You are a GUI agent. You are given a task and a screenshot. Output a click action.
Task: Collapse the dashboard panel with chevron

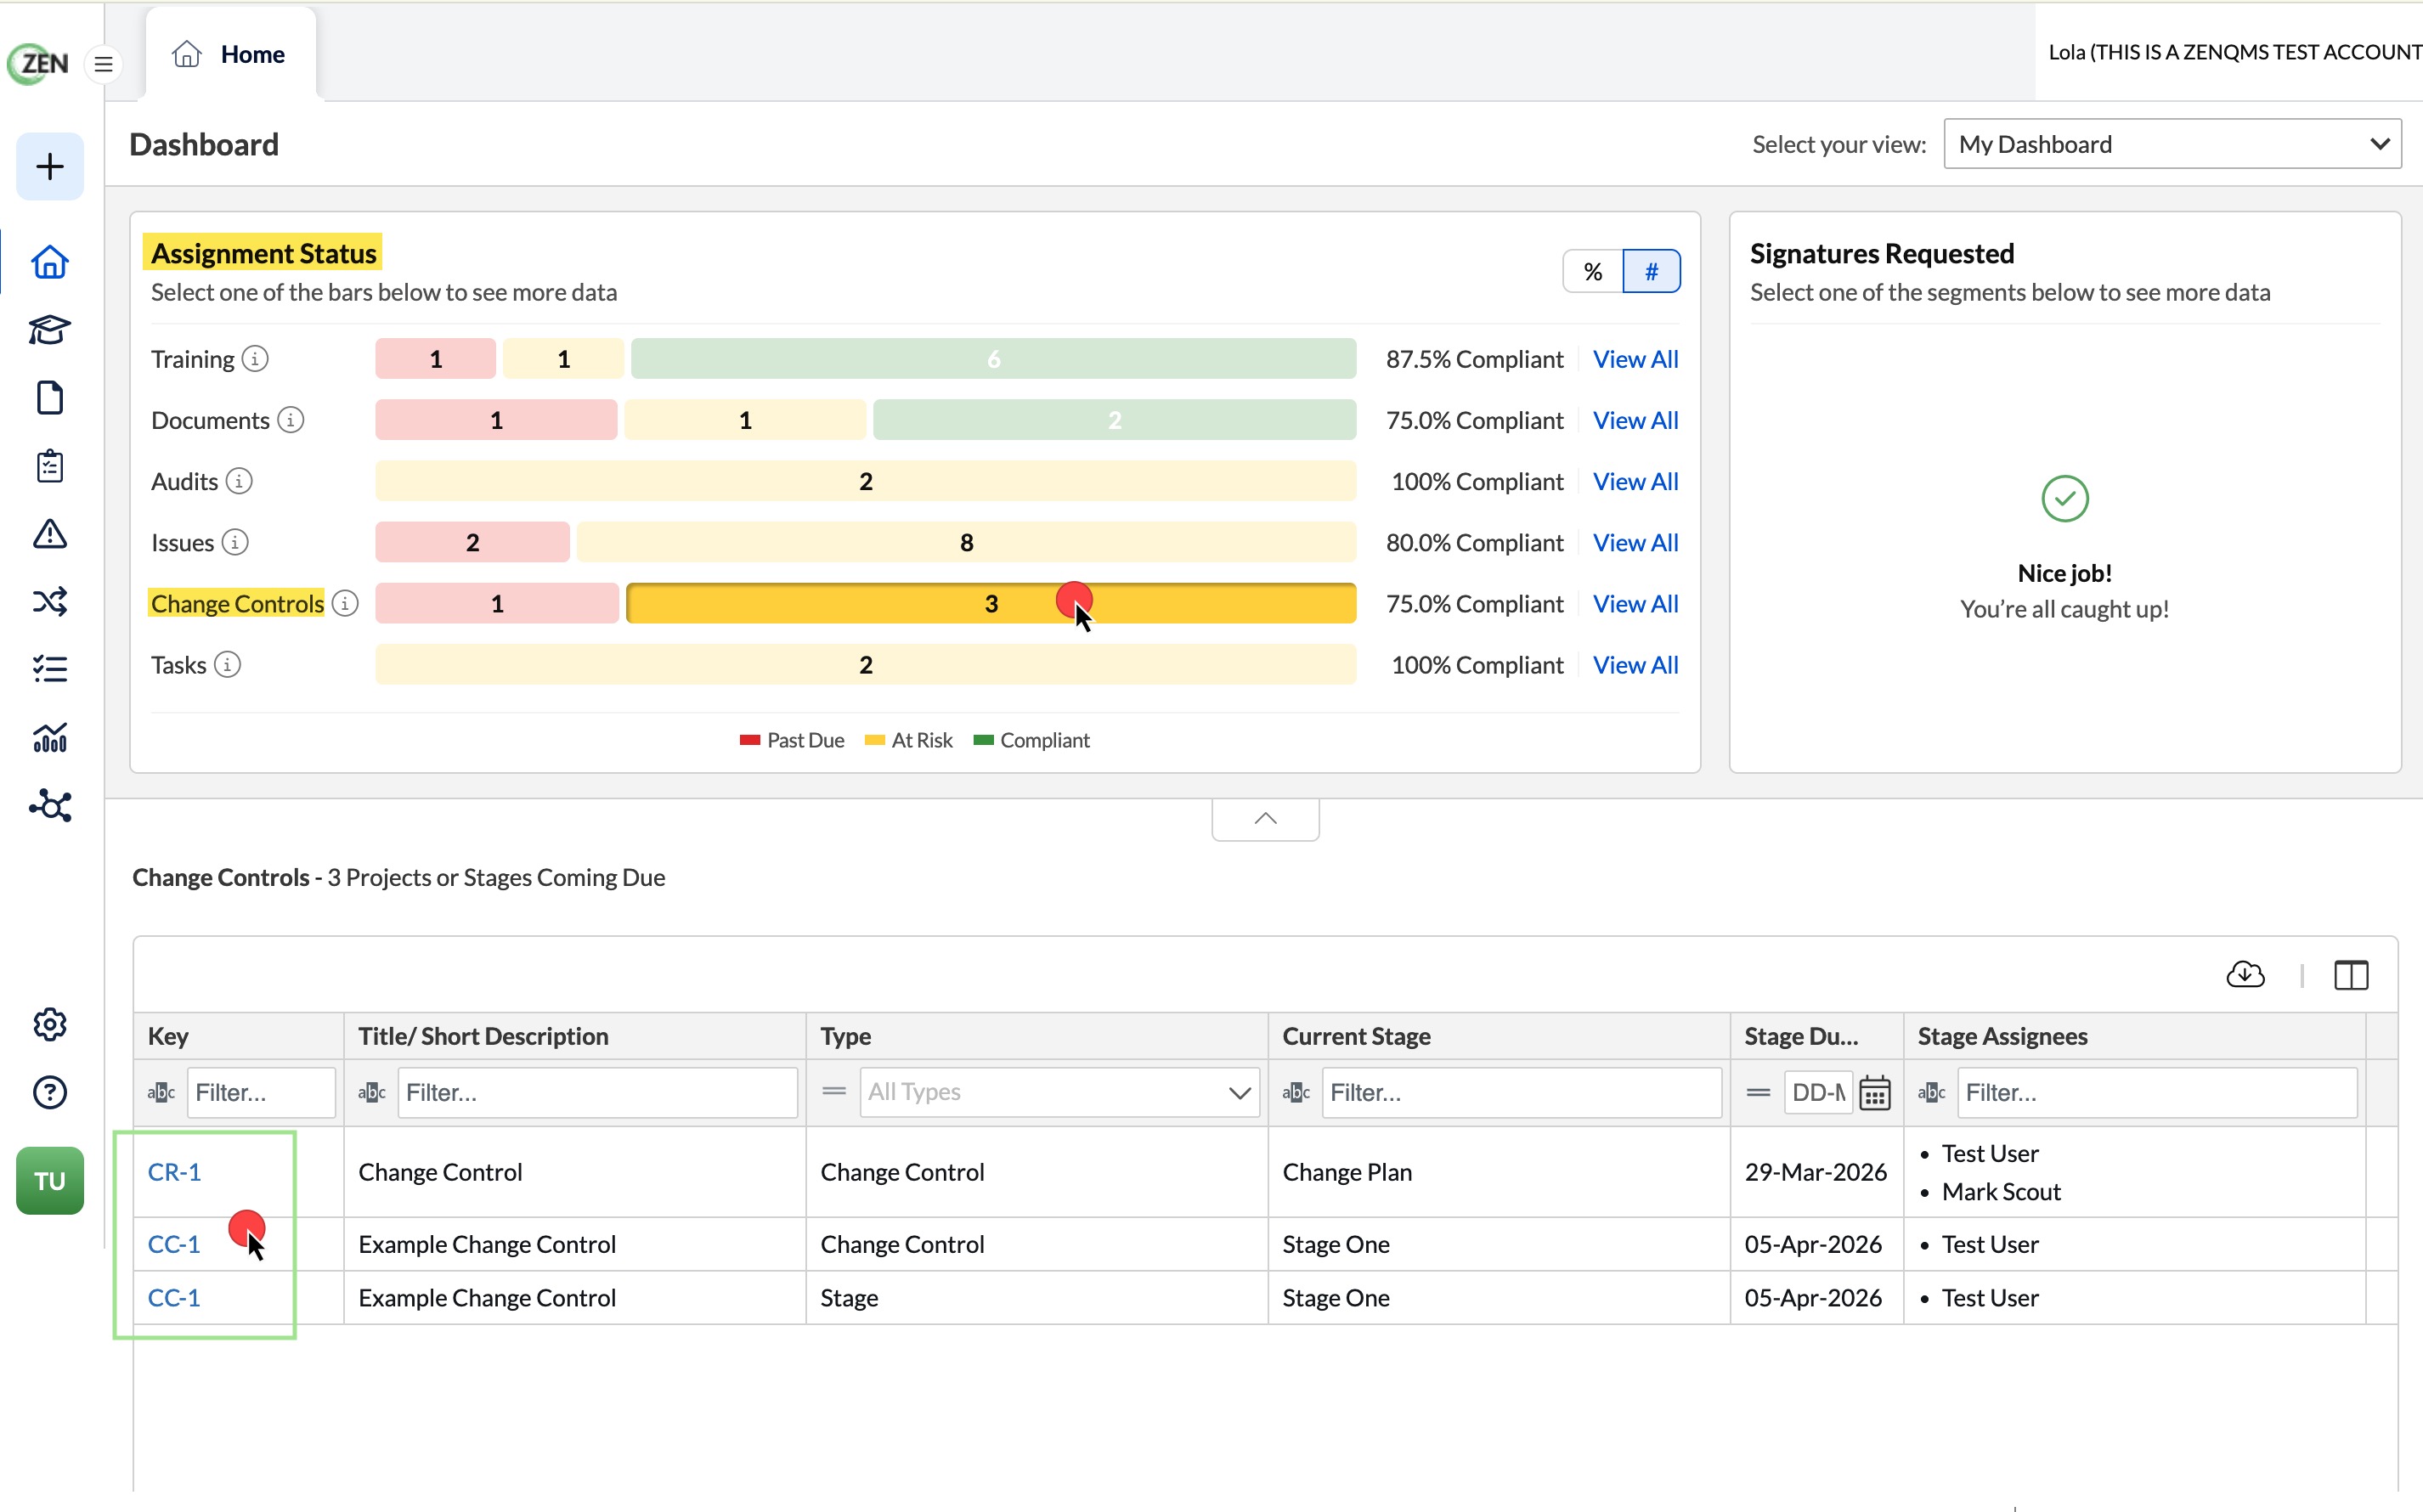(x=1265, y=819)
